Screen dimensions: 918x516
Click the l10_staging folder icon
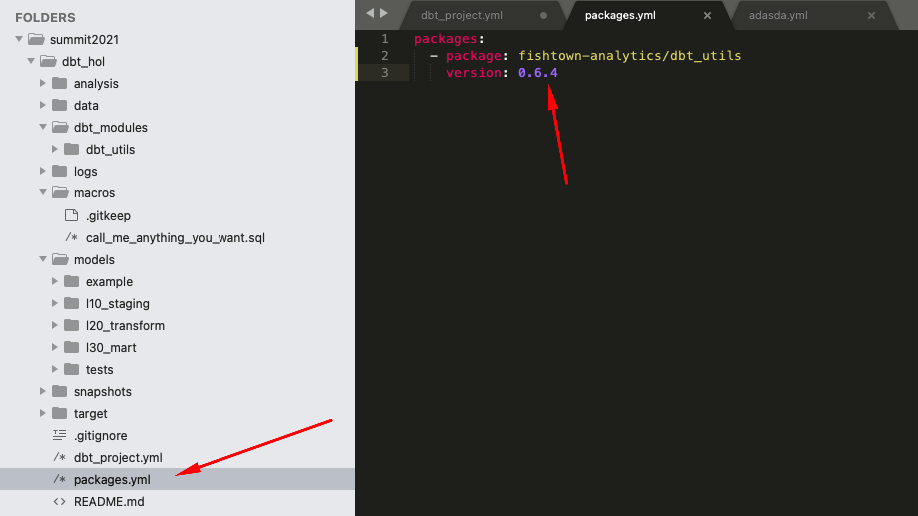71,303
